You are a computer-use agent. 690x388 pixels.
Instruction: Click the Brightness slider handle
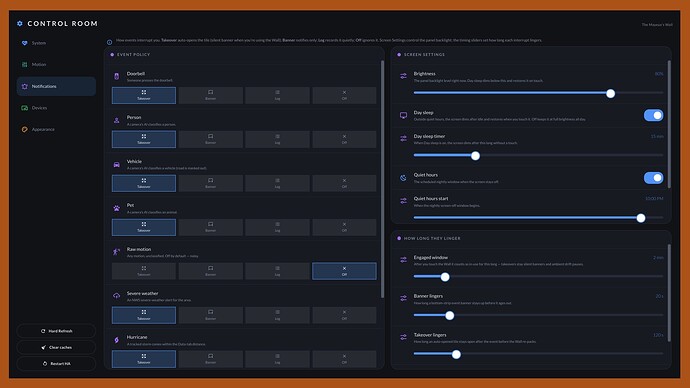click(610, 93)
